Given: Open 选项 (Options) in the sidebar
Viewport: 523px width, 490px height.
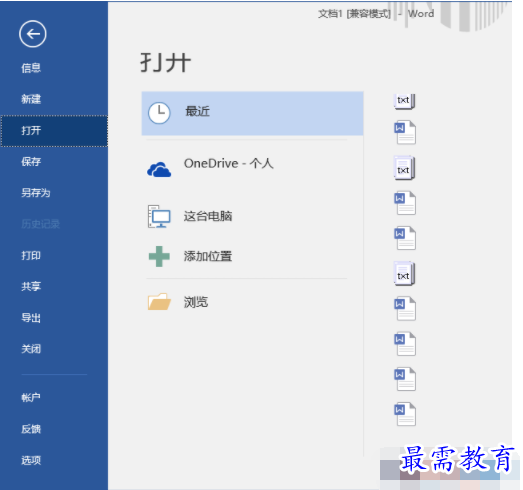Looking at the screenshot, I should (31, 460).
